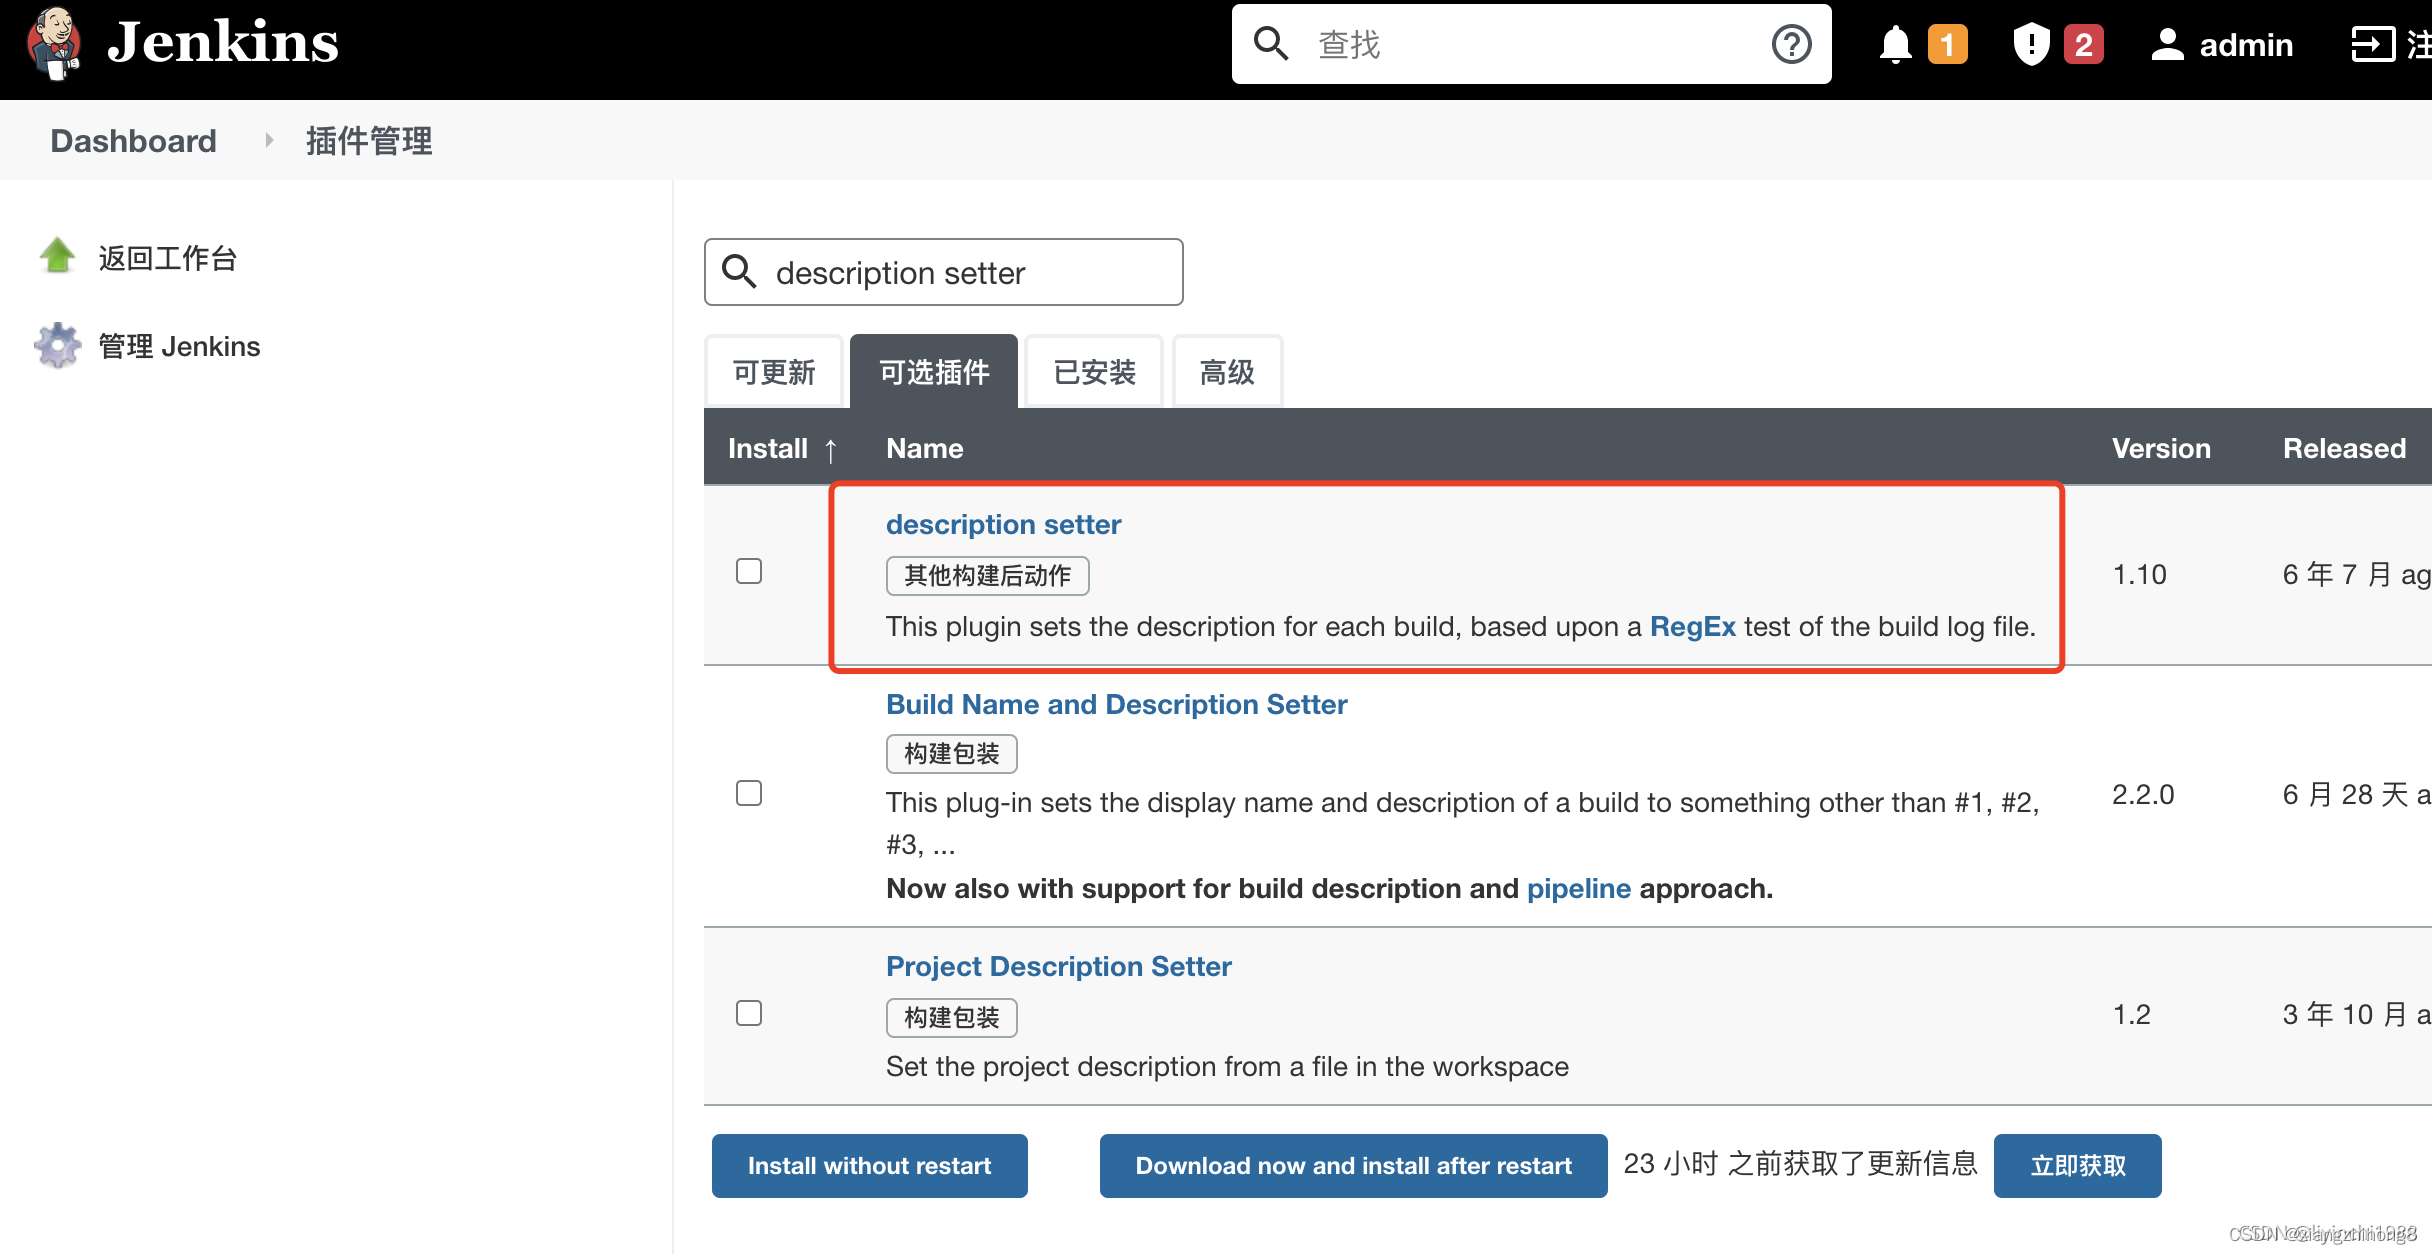Click 构建包装 tag under Project Description Setter
This screenshot has height=1254, width=2432.
pos(951,1018)
